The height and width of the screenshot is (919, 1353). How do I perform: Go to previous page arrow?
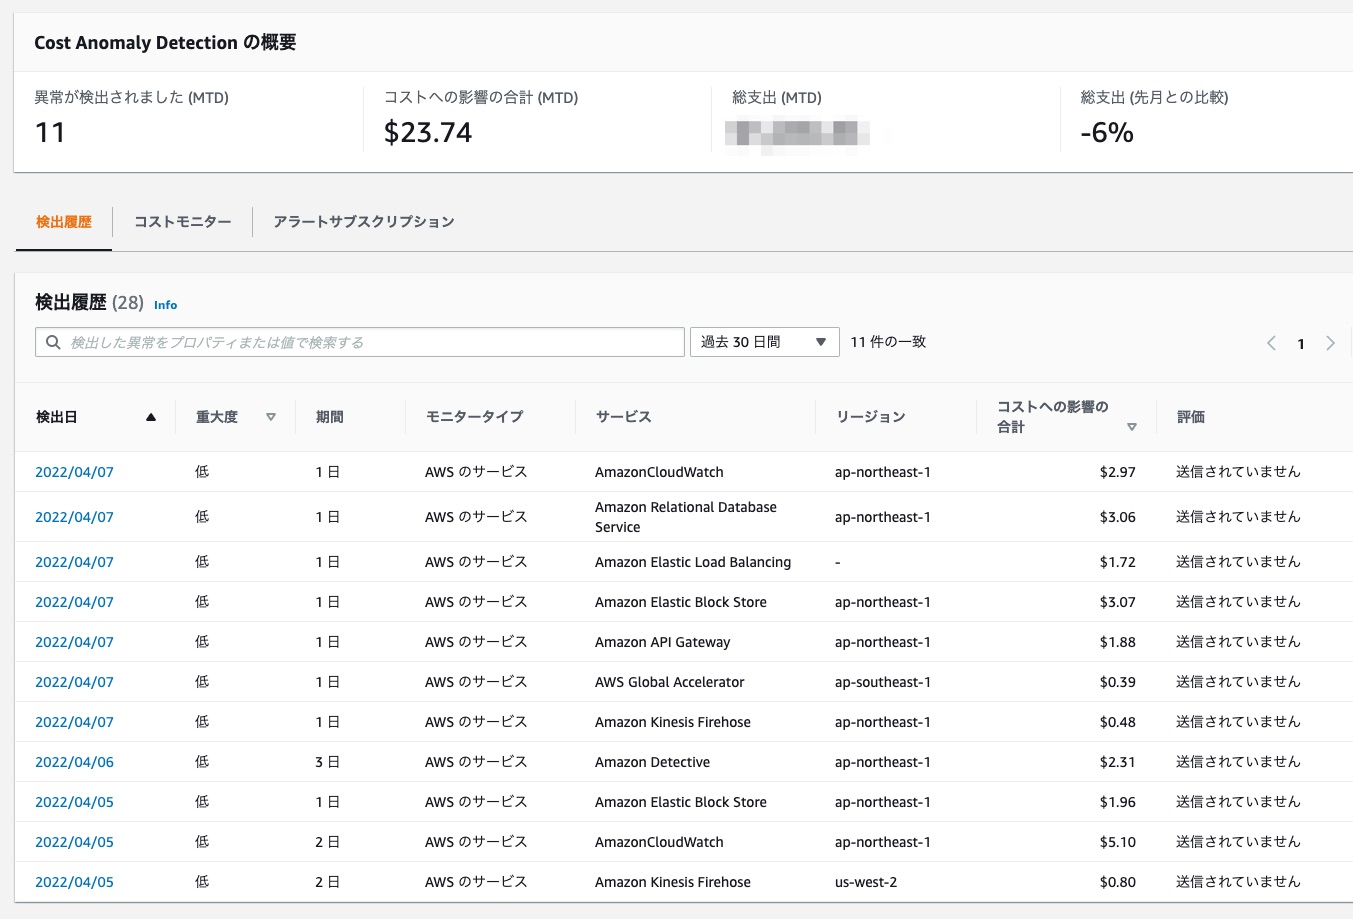point(1271,343)
